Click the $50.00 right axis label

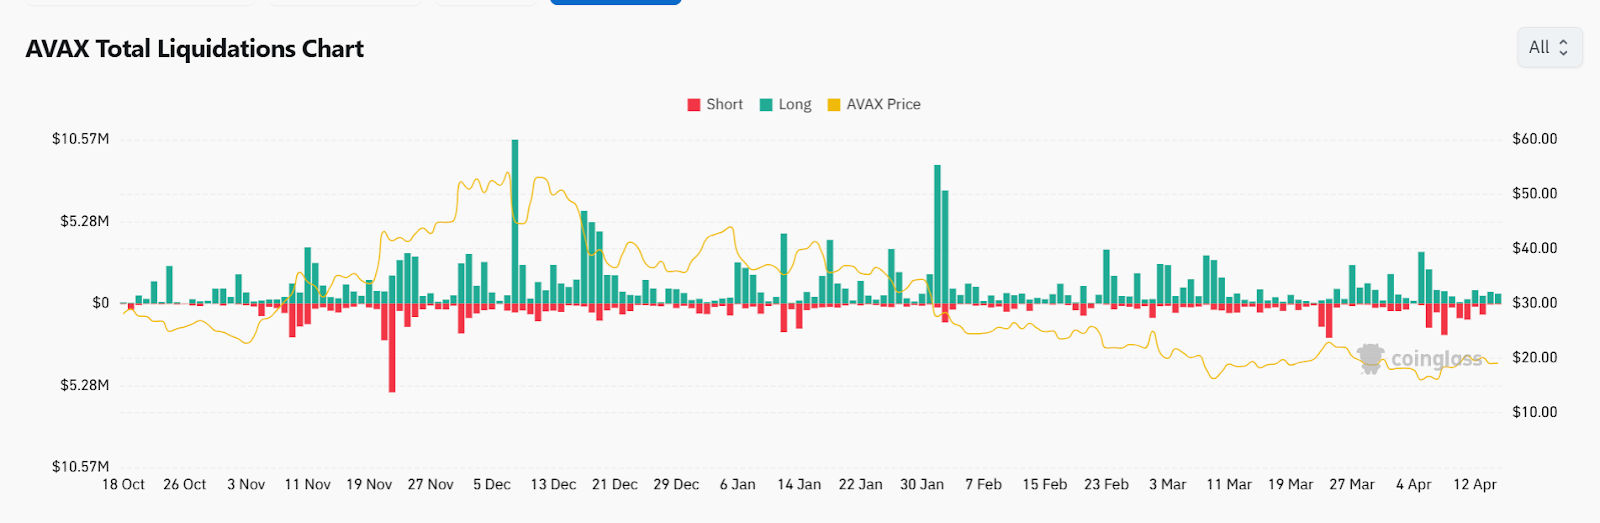click(x=1535, y=193)
